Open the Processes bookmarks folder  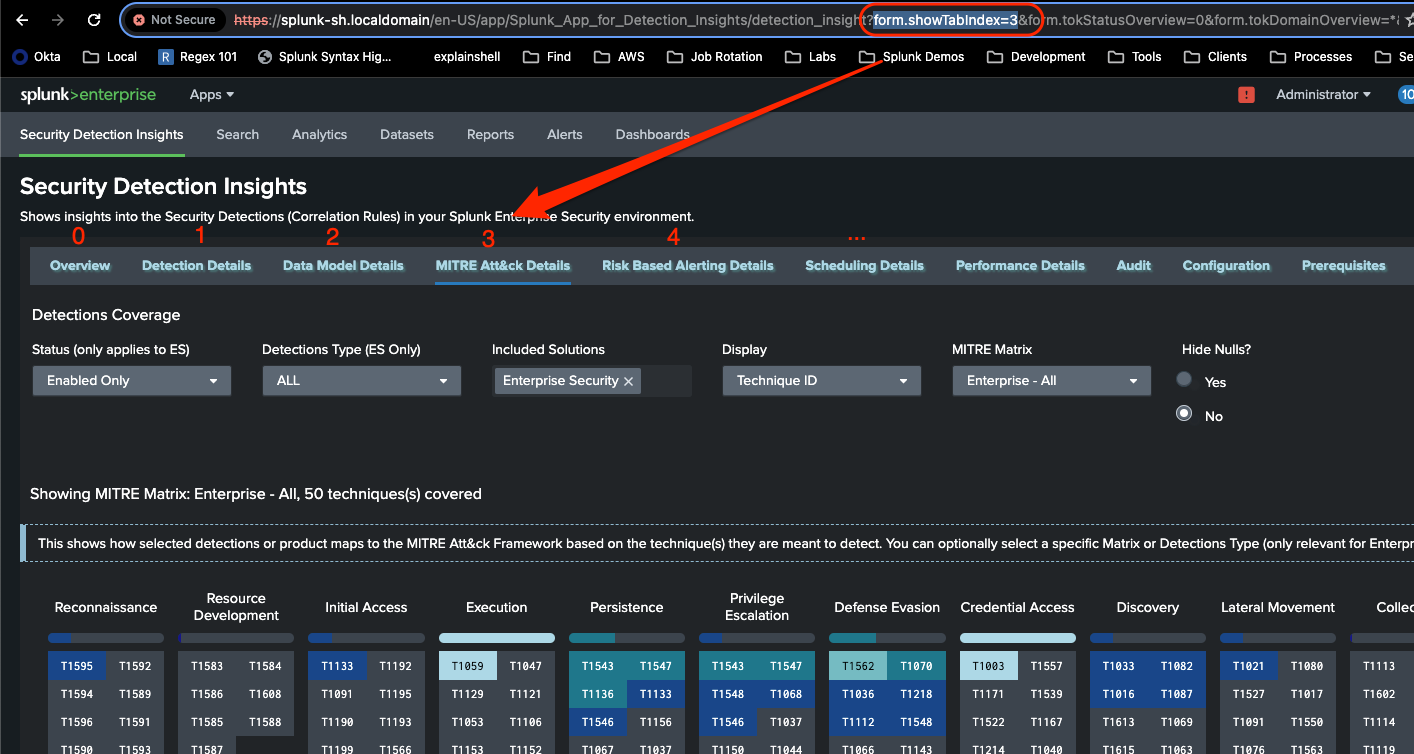point(1310,57)
